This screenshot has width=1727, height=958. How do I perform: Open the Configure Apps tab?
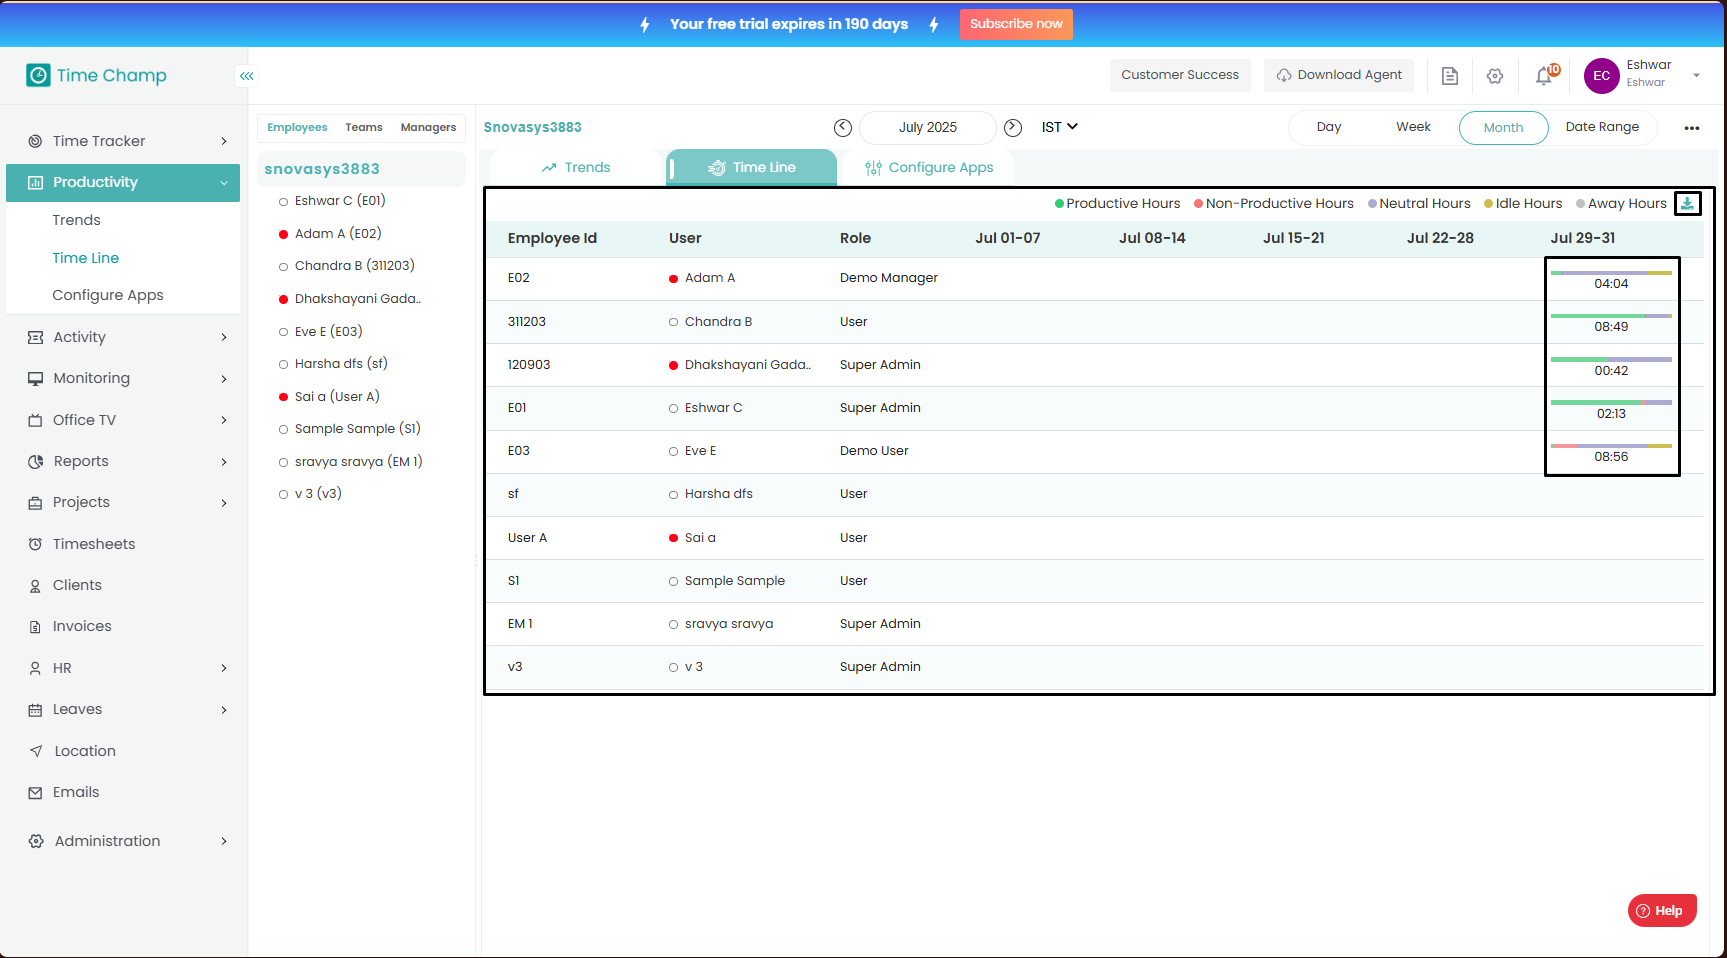click(x=929, y=168)
